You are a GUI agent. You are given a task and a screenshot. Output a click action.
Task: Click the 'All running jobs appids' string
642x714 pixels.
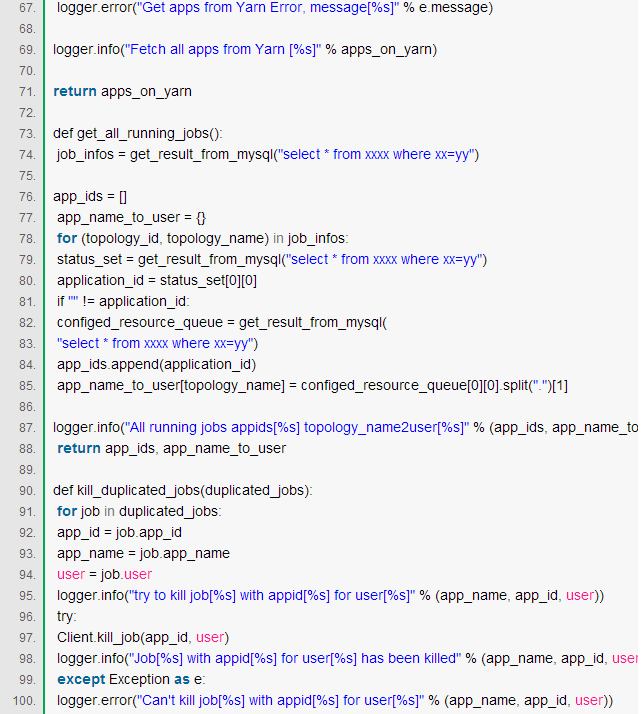pos(297,428)
